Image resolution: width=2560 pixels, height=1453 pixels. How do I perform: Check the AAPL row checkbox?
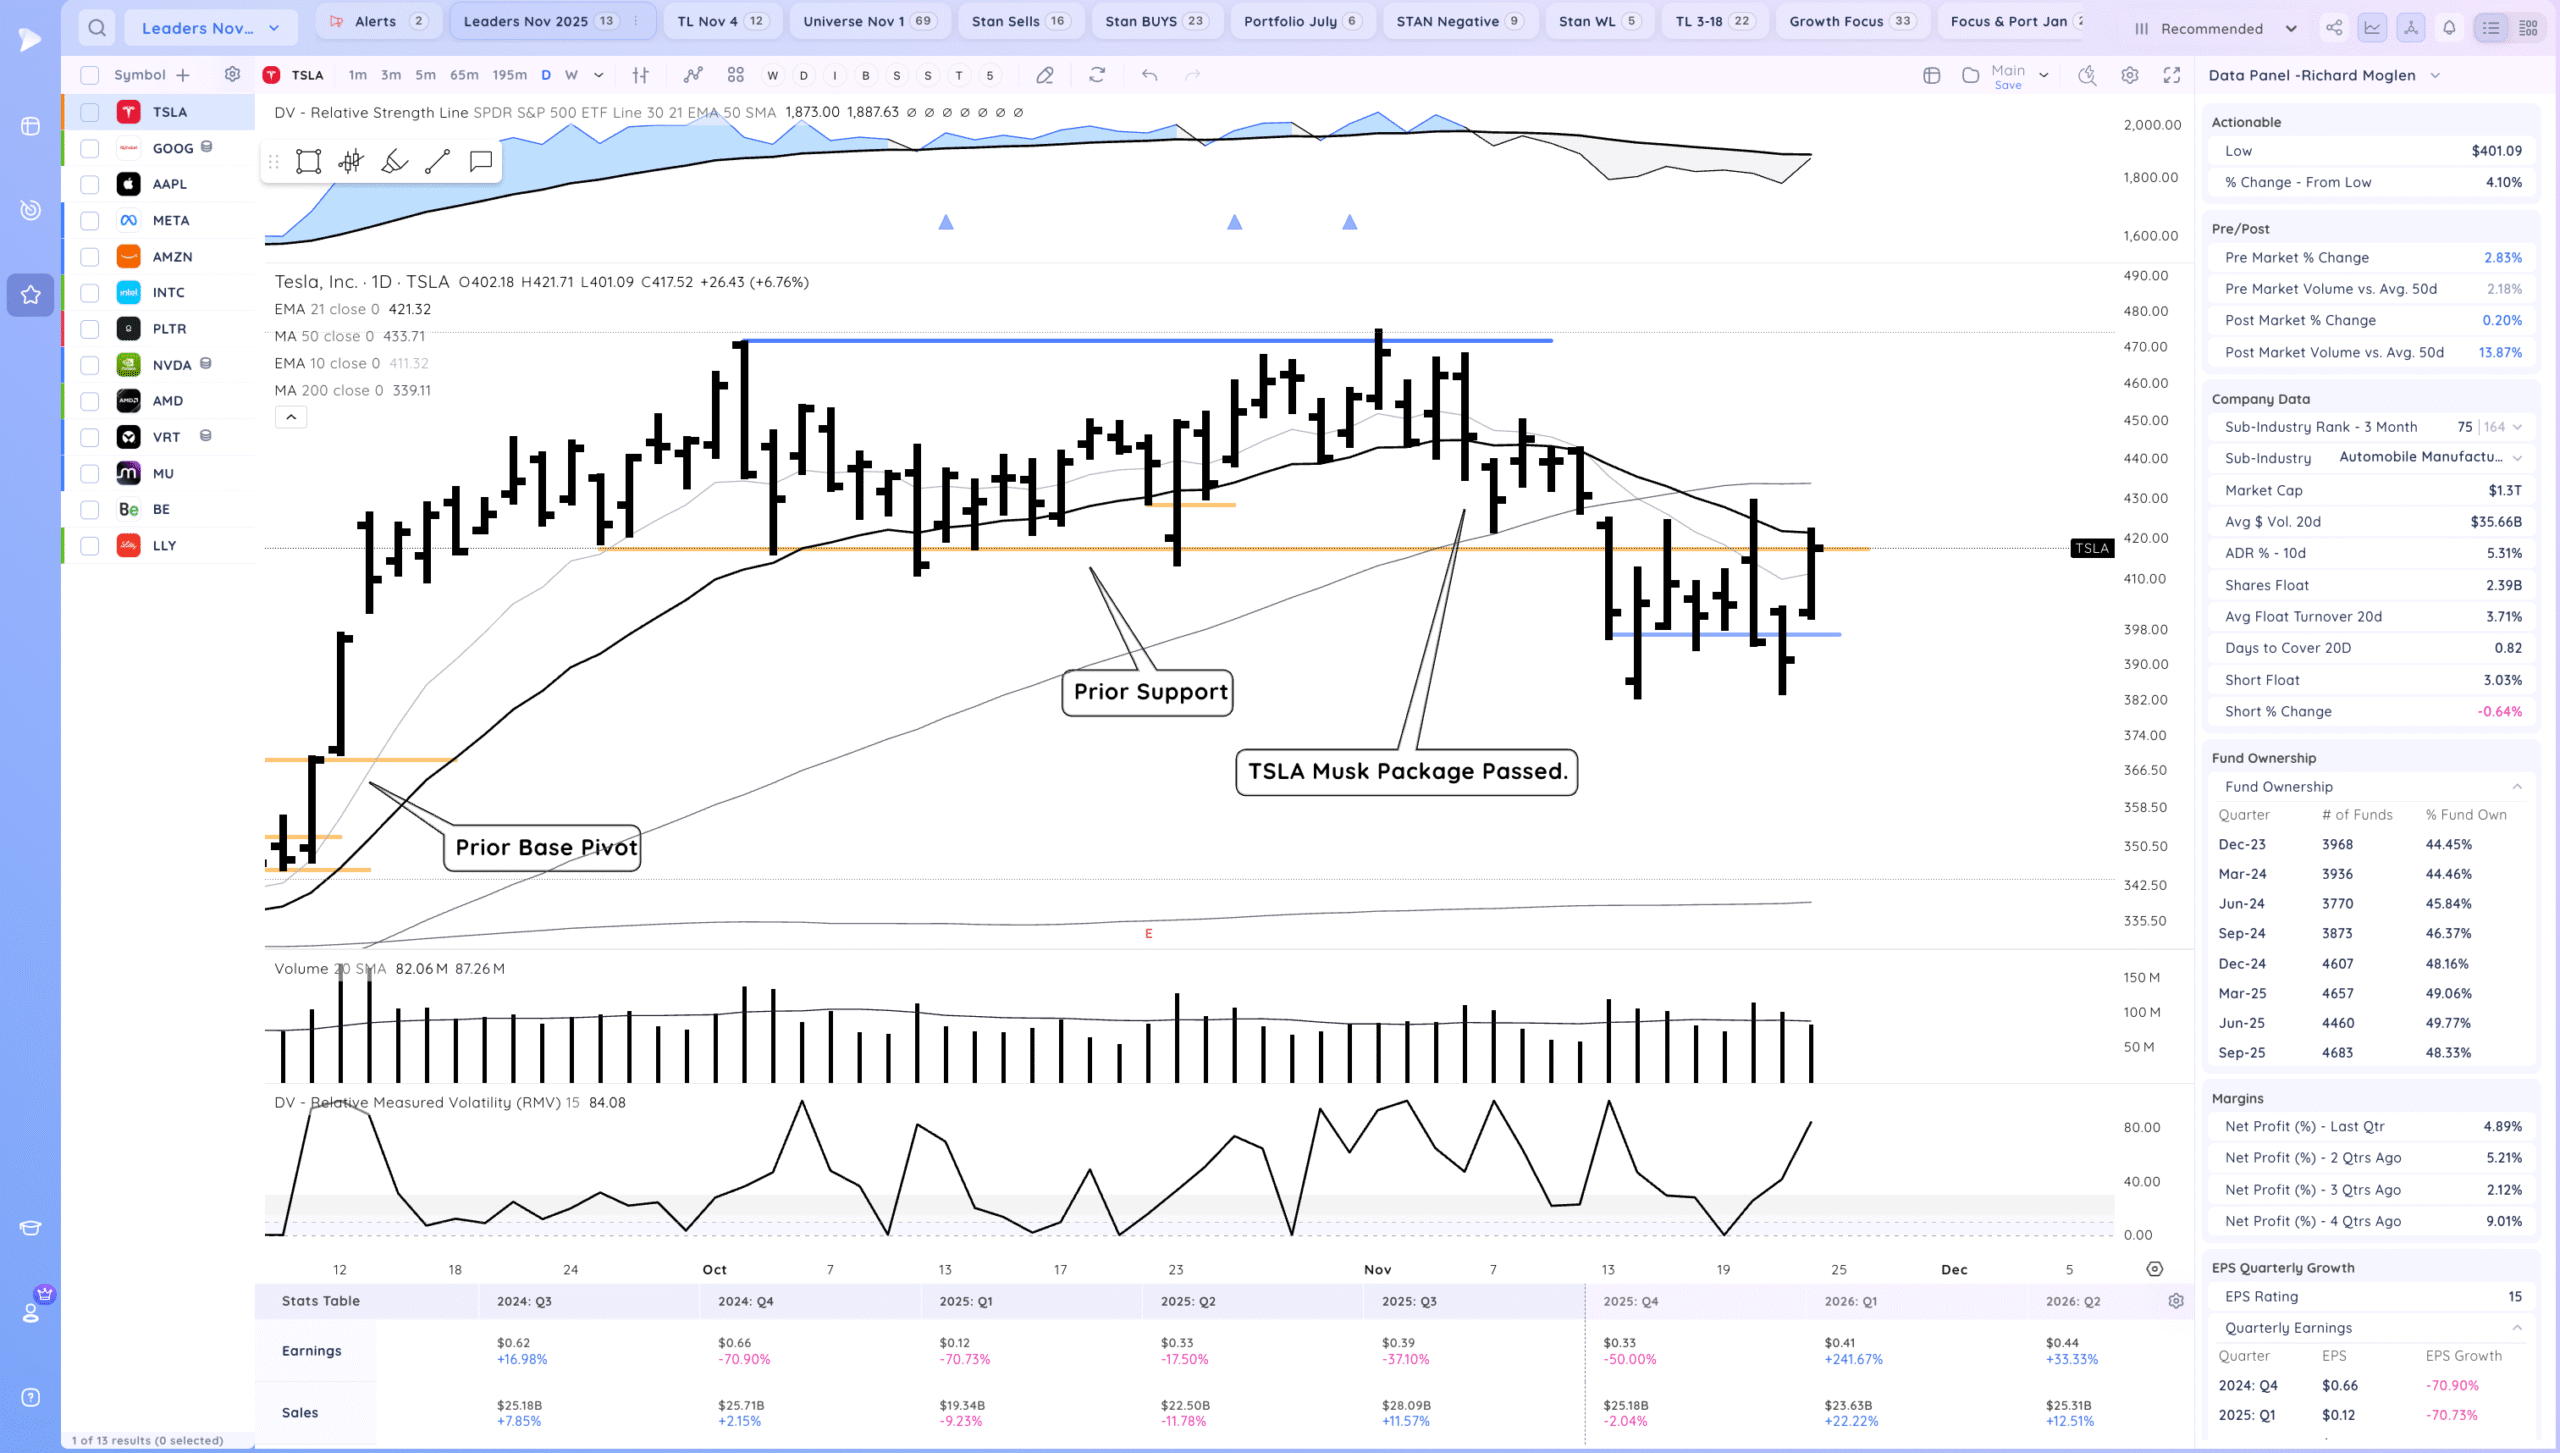pyautogui.click(x=90, y=184)
